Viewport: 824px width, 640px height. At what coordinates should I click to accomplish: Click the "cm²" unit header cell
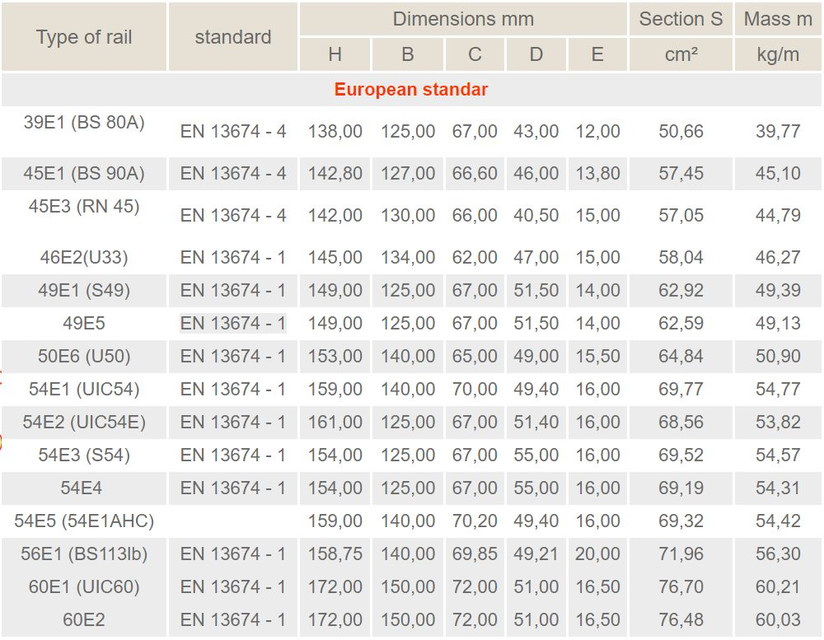click(x=681, y=54)
